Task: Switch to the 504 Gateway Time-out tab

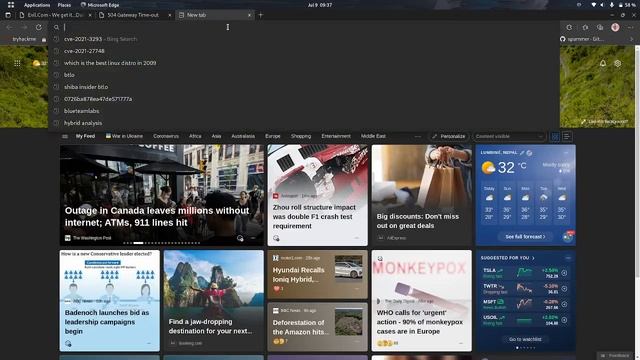Action: pos(135,15)
